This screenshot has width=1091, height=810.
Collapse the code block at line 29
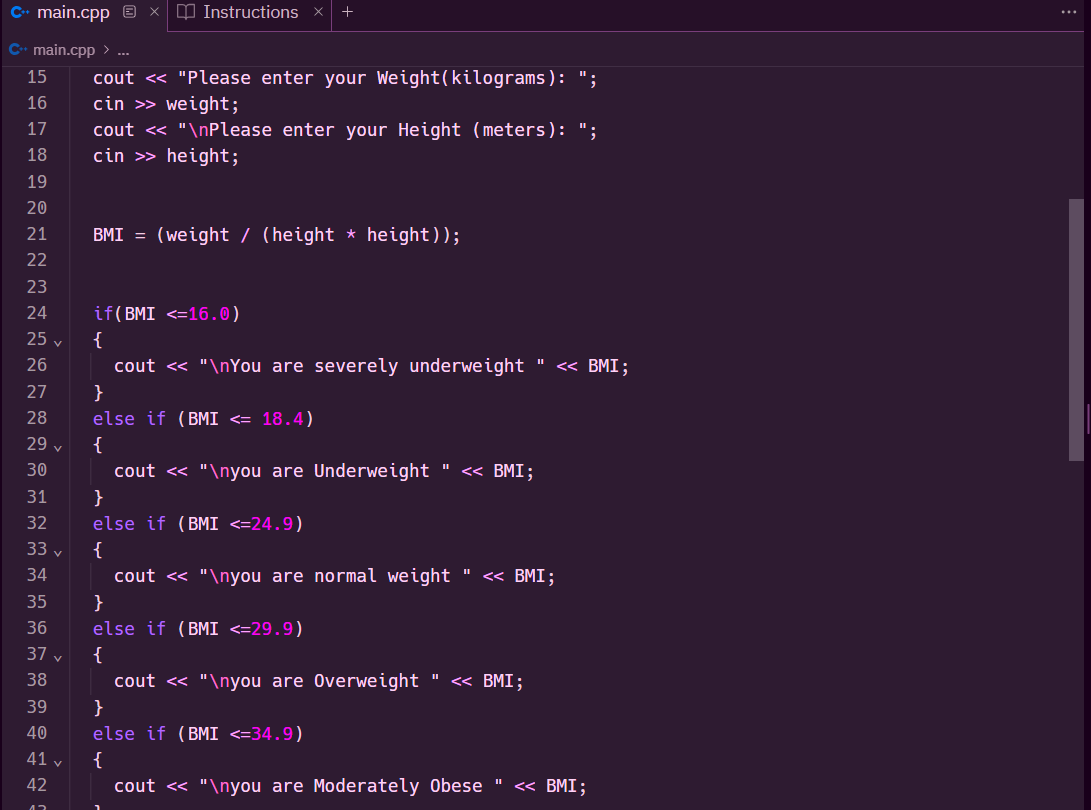pos(58,447)
